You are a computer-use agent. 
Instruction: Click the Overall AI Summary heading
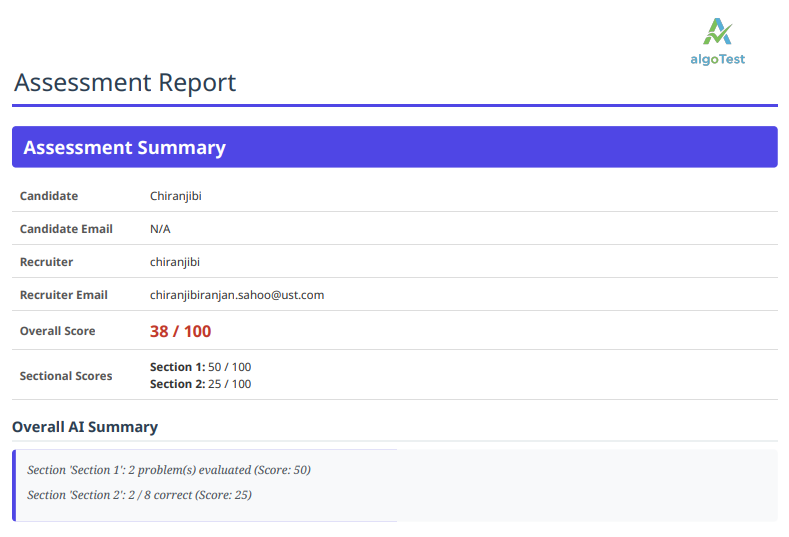coord(85,427)
